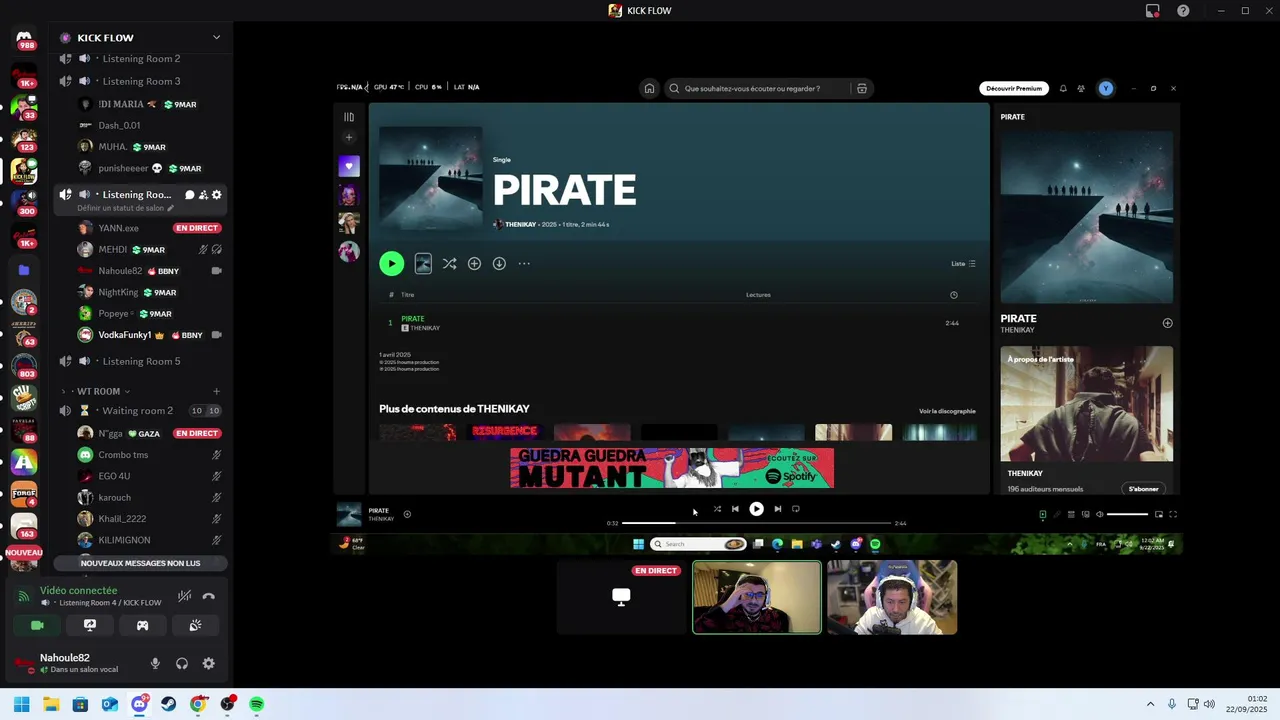
Task: Toggle Discord noise suppression icon
Action: pyautogui.click(x=185, y=596)
